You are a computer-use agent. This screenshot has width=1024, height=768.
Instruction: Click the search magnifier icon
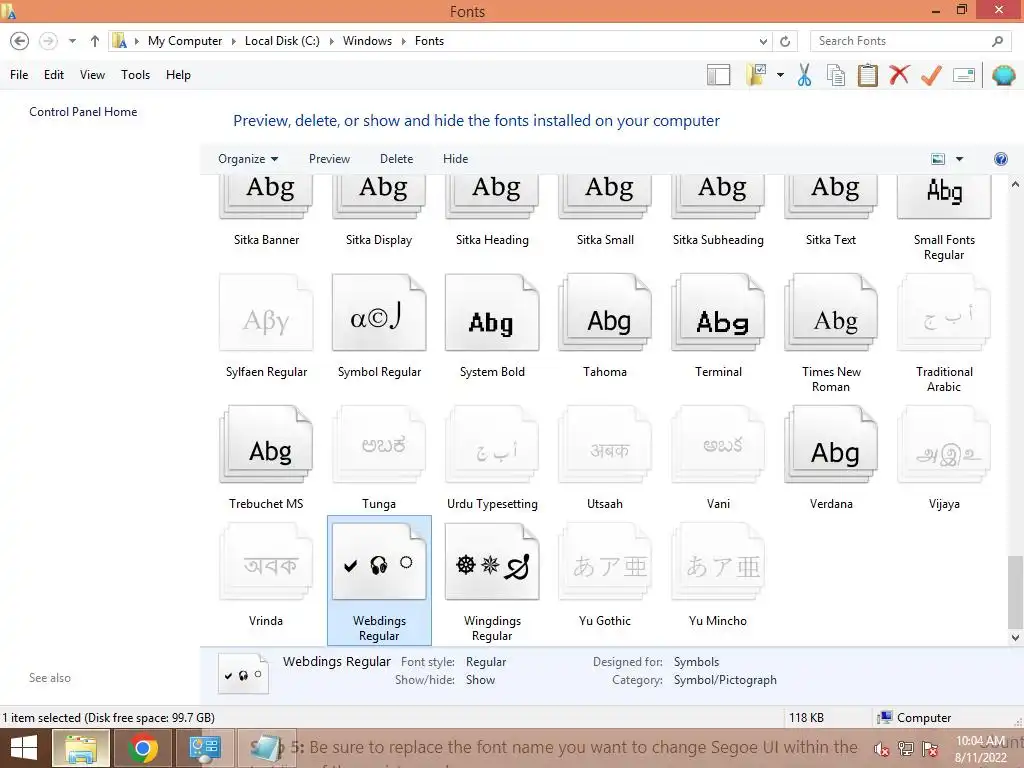[x=997, y=41]
